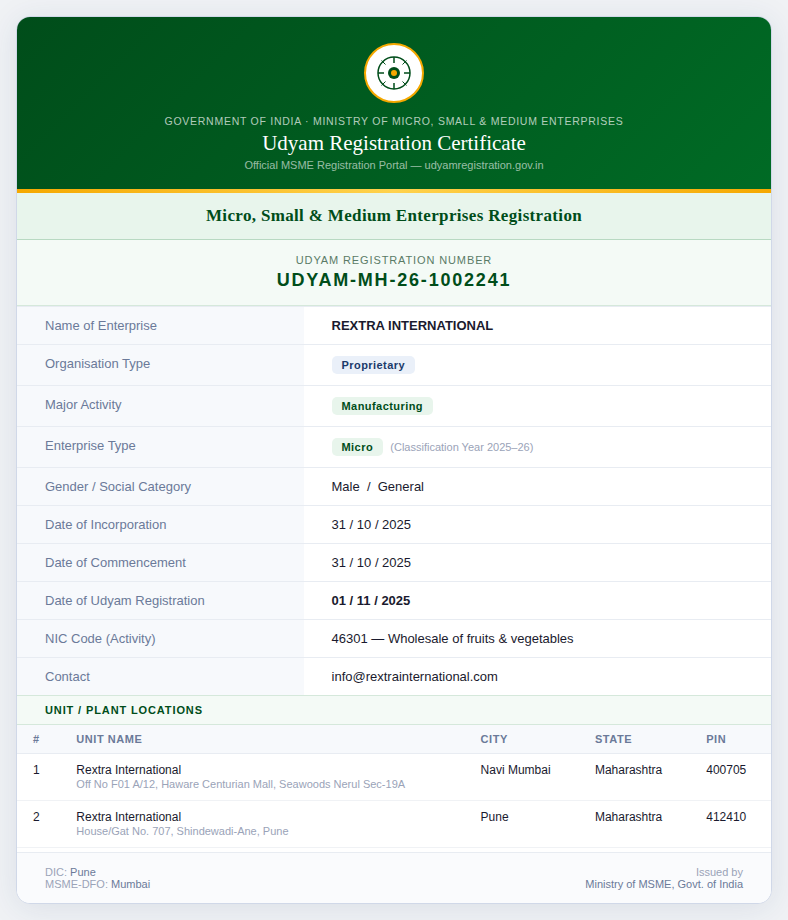Click the DIC: Pune footer entry

pos(70,872)
